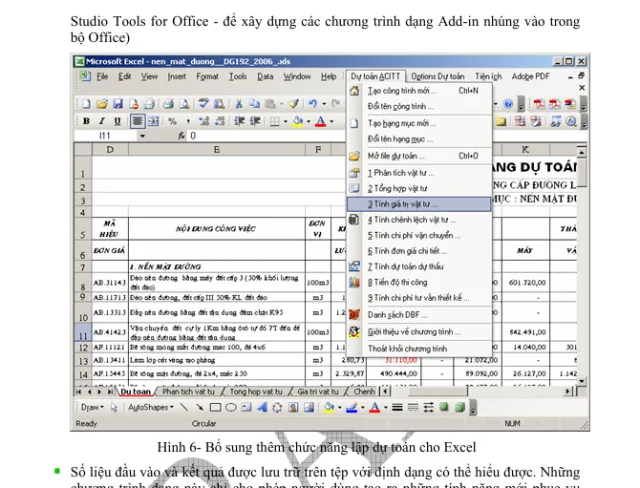Open the Borders dropdown arrow

tap(285, 121)
